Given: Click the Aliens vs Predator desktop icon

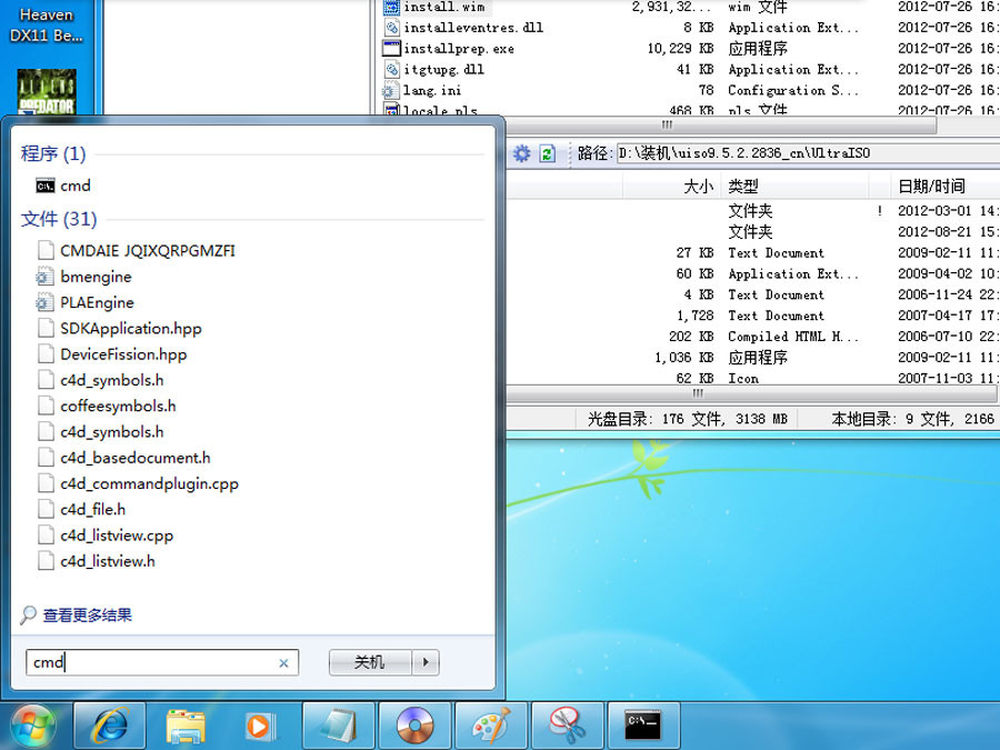Looking at the screenshot, I should click(x=47, y=92).
